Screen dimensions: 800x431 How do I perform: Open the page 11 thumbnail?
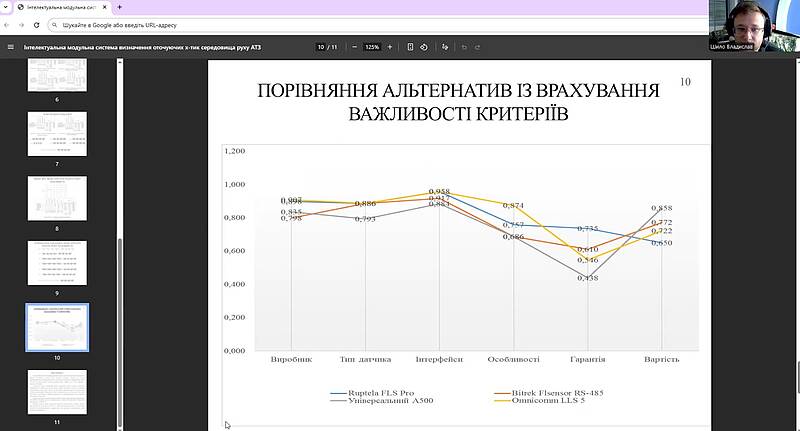[x=57, y=392]
